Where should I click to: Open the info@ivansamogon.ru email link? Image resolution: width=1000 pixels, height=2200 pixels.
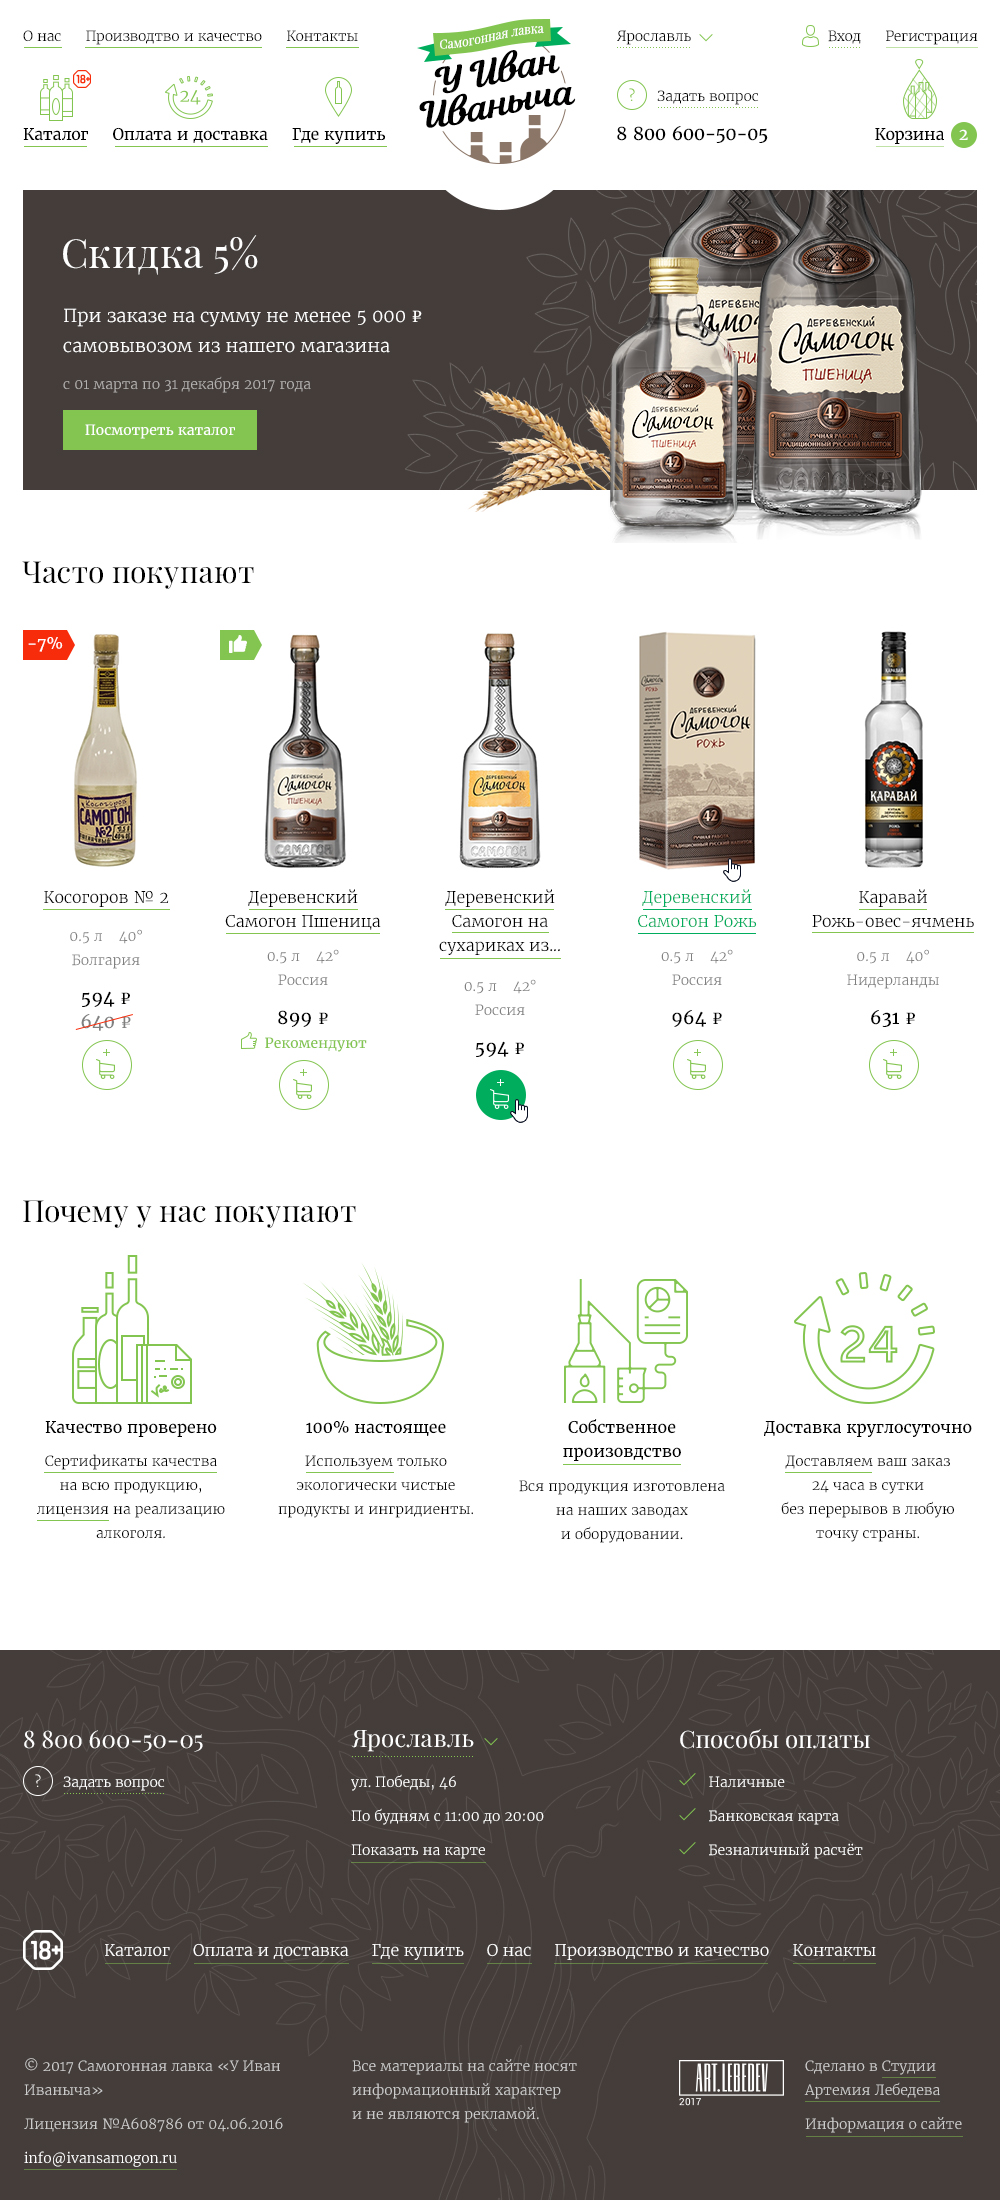point(100,2158)
